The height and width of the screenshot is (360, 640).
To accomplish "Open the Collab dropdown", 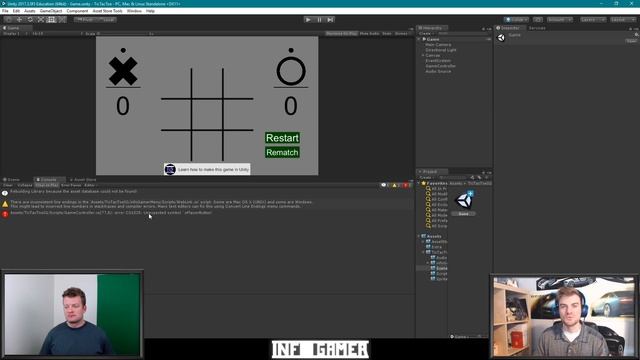I will coord(516,20).
